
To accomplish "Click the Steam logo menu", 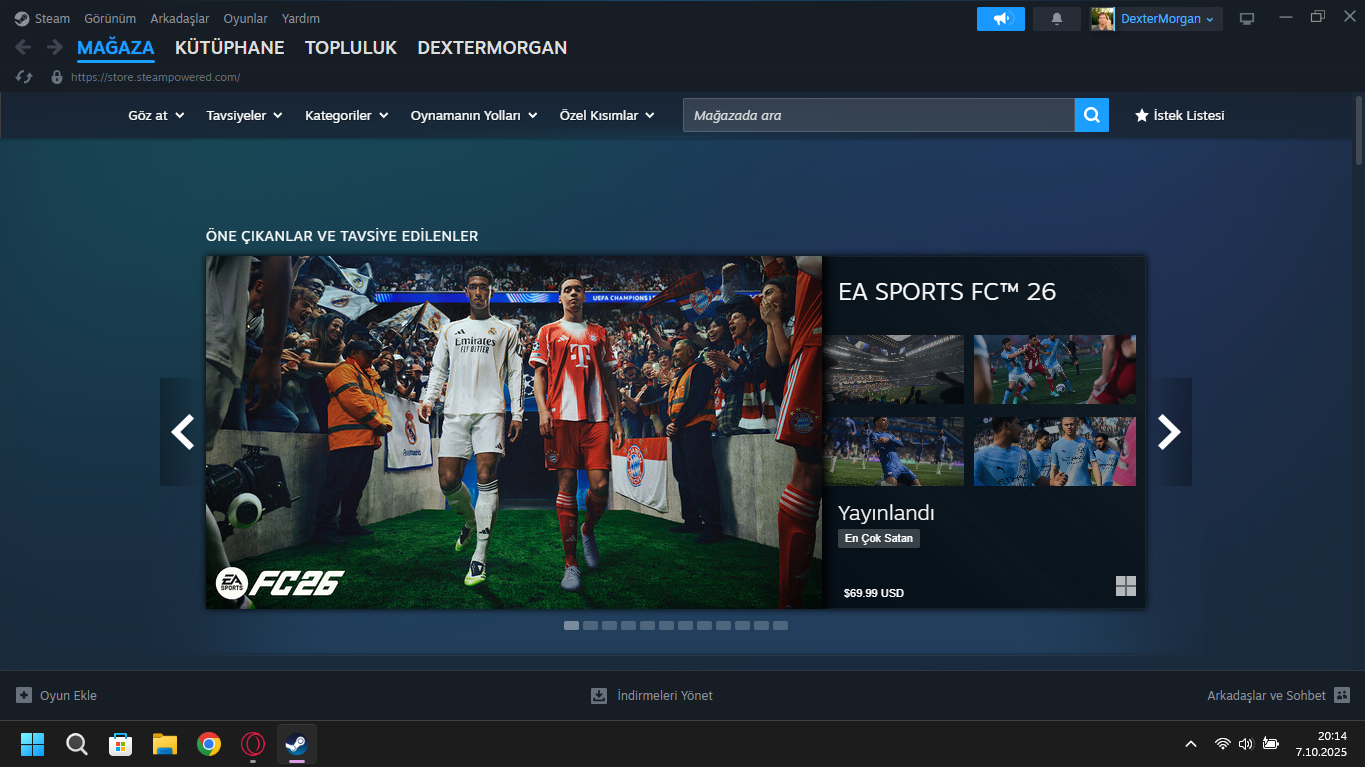I will [x=43, y=18].
